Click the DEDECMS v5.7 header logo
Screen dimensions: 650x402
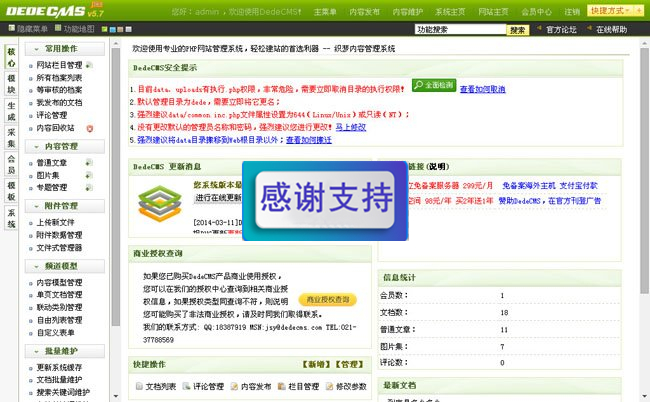point(54,11)
